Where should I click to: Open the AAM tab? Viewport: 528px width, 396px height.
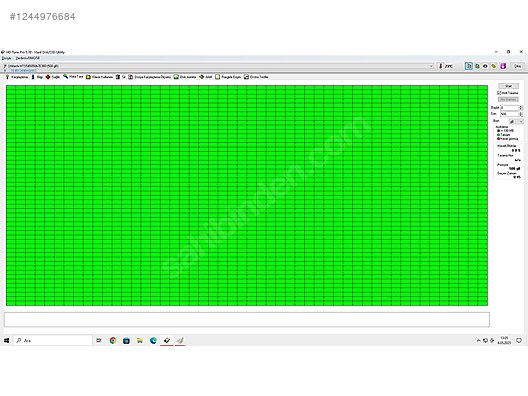(x=206, y=77)
